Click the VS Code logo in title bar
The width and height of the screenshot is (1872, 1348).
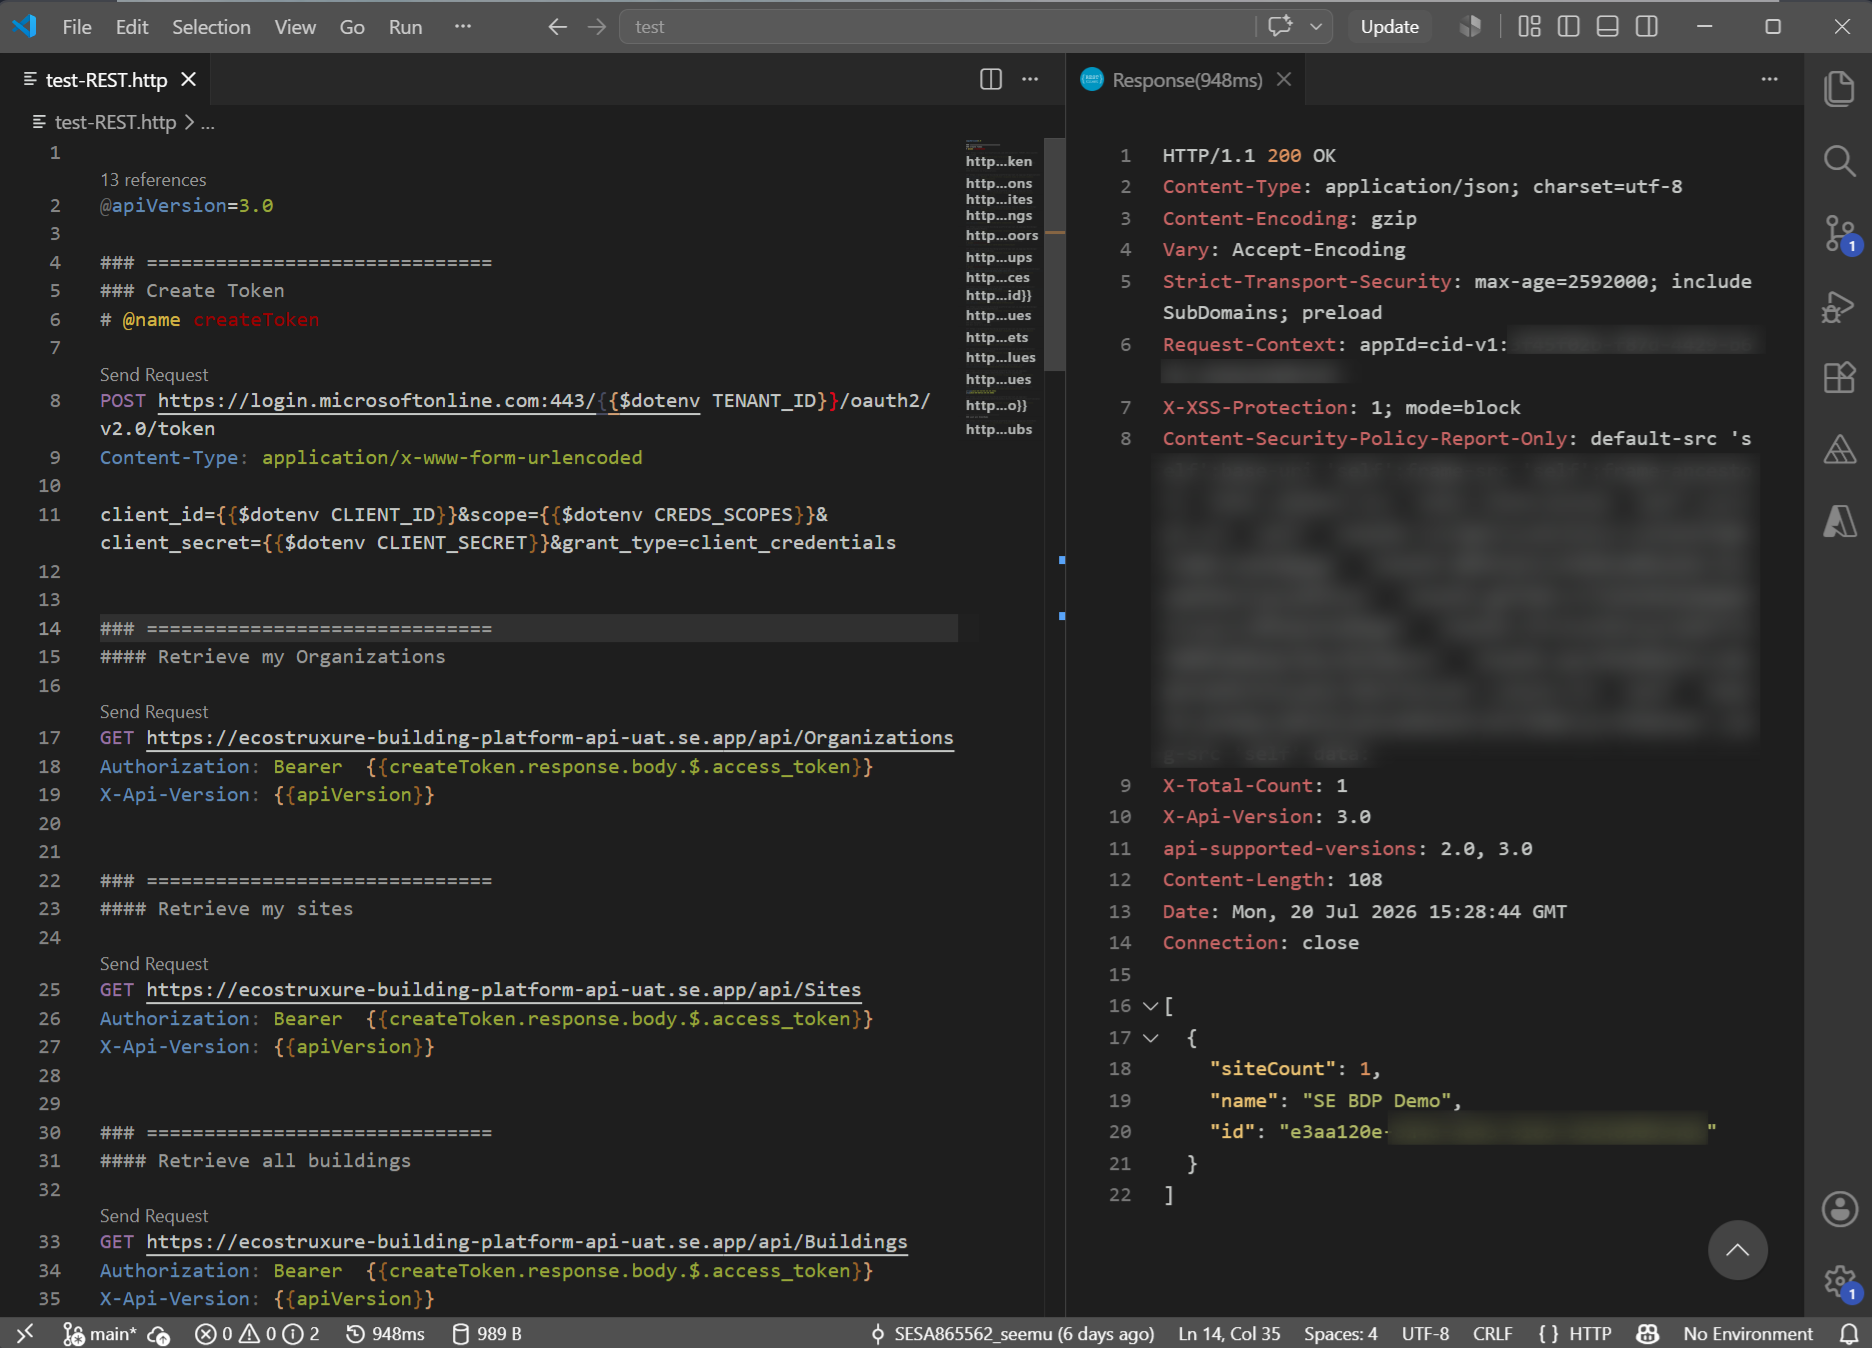[25, 27]
